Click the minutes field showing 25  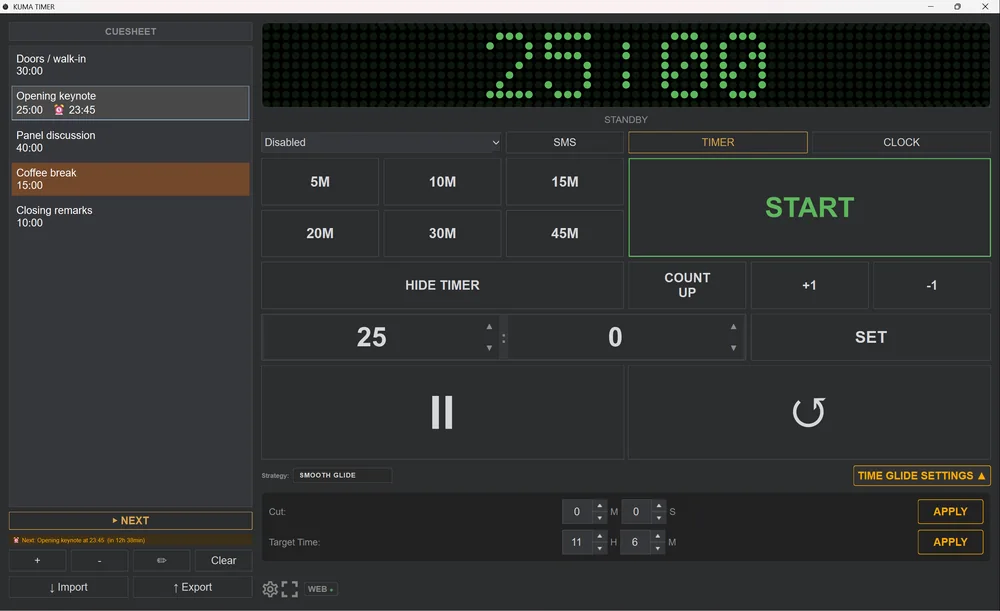(x=372, y=337)
